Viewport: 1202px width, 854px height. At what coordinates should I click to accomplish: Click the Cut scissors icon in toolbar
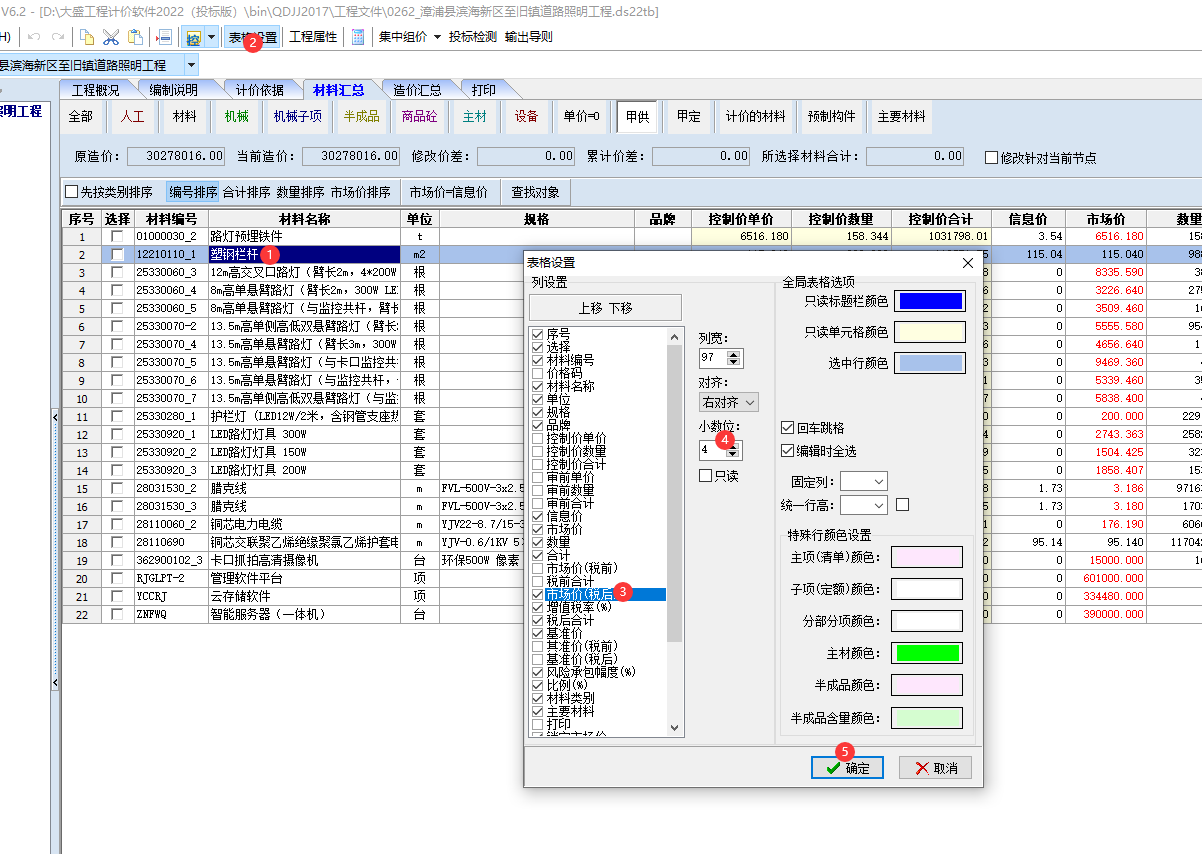tap(111, 37)
